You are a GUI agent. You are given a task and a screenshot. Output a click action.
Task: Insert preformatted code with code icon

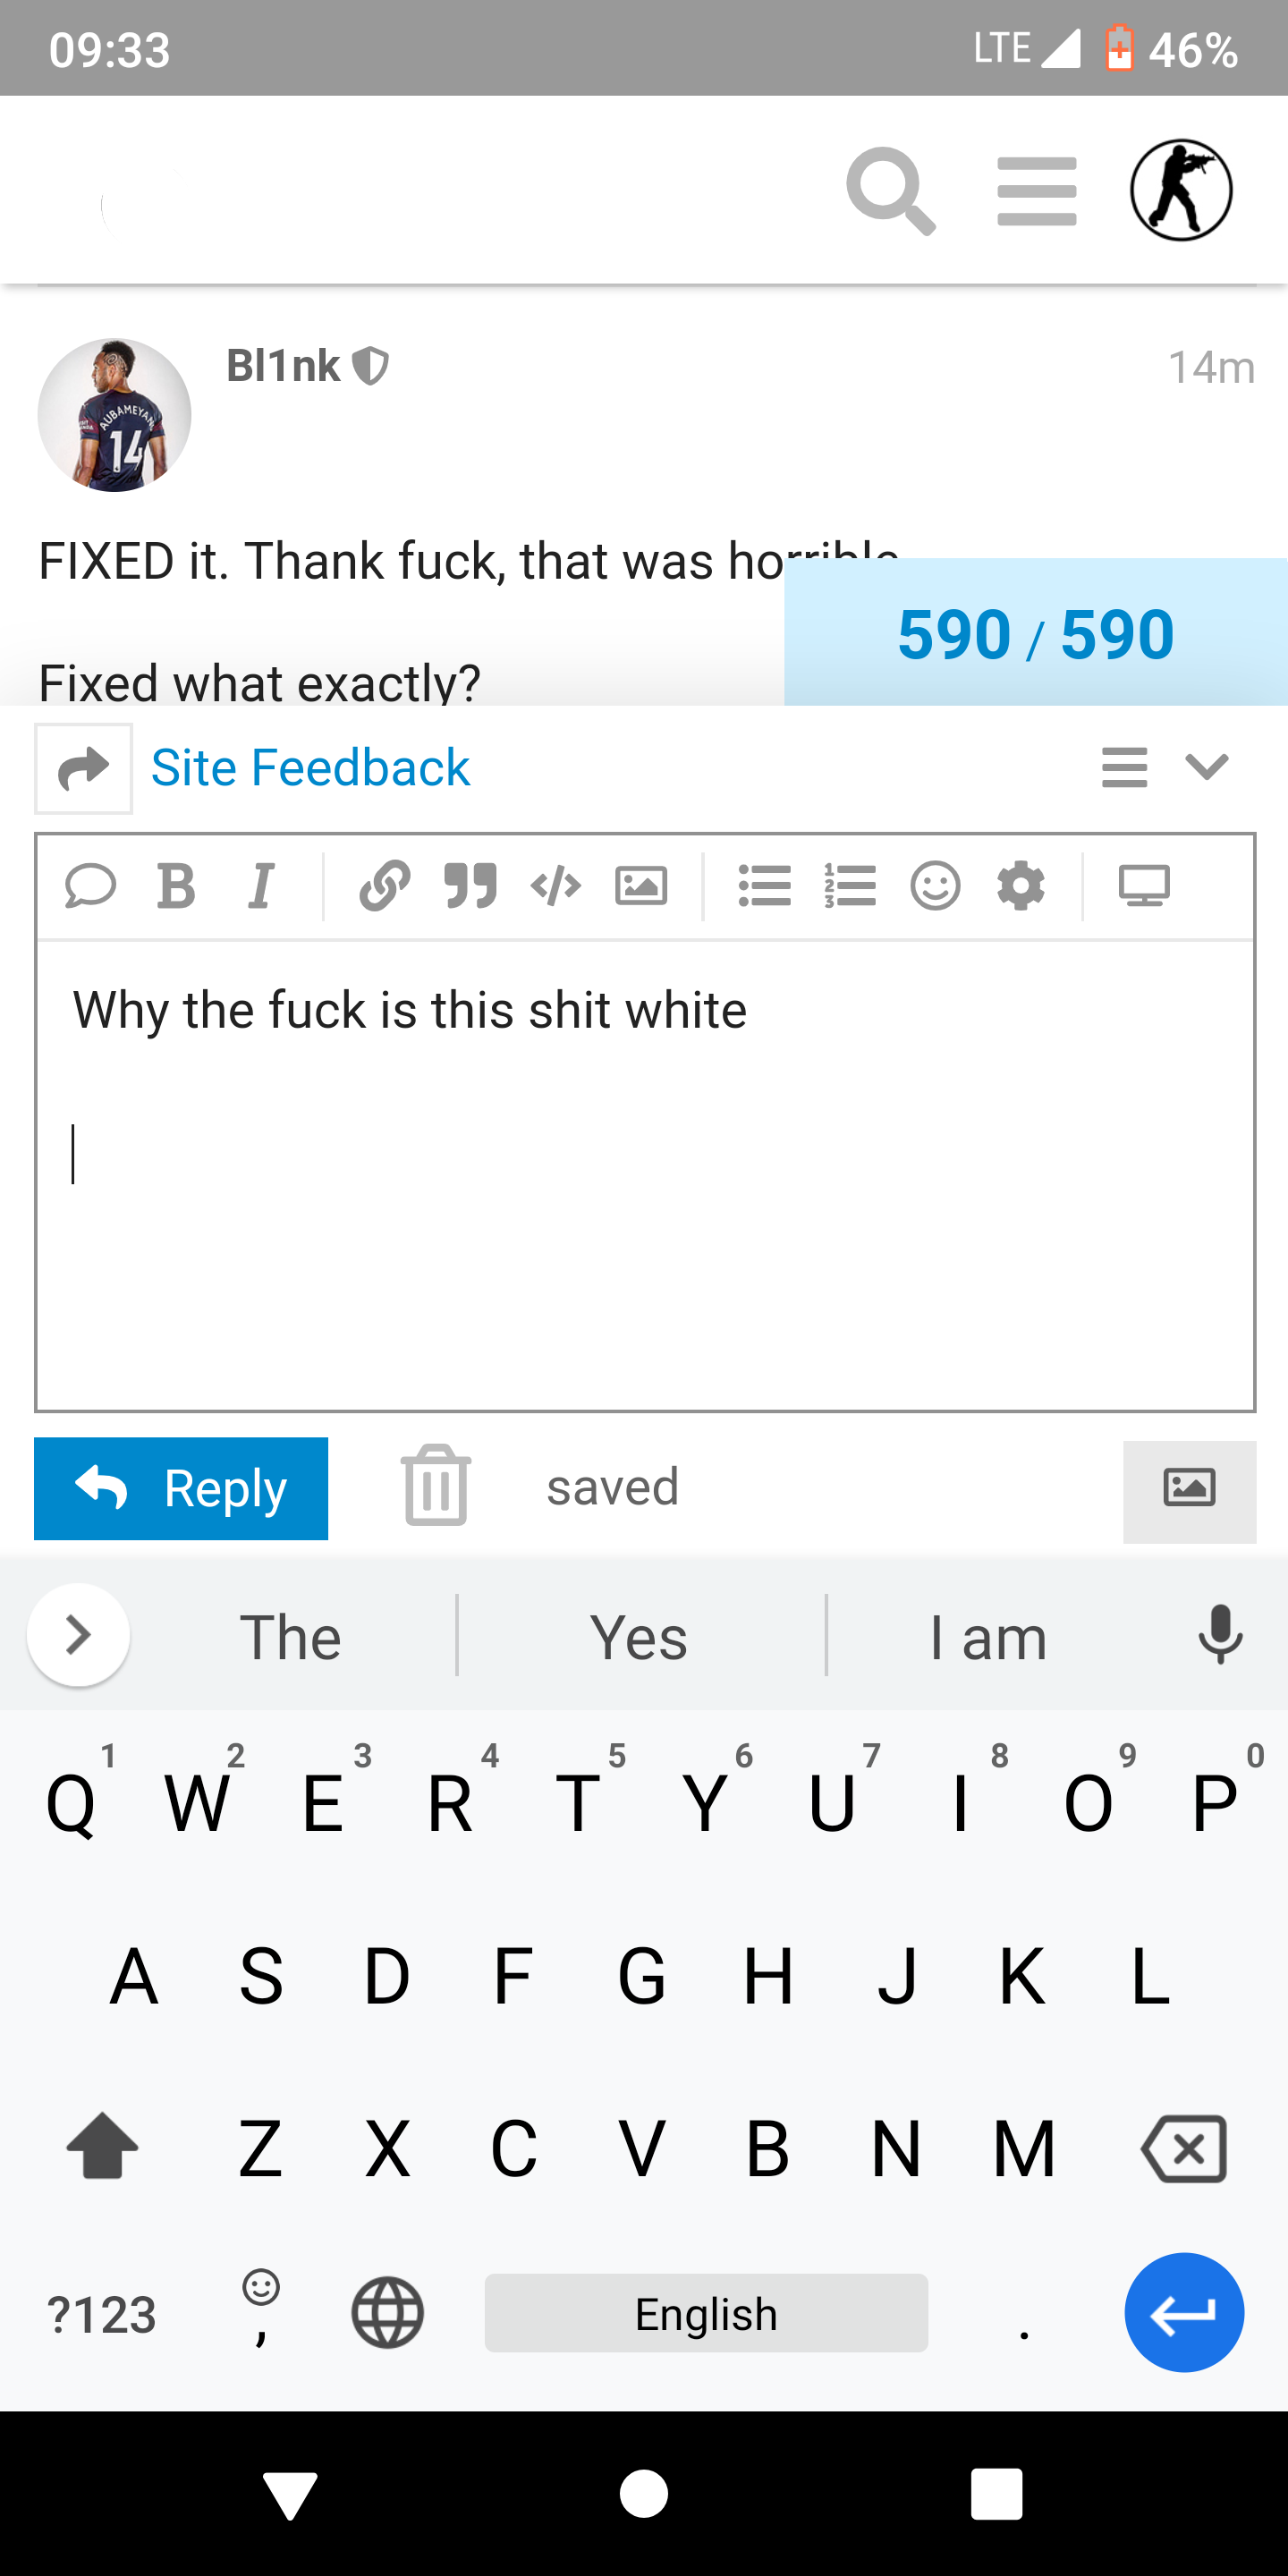[556, 886]
